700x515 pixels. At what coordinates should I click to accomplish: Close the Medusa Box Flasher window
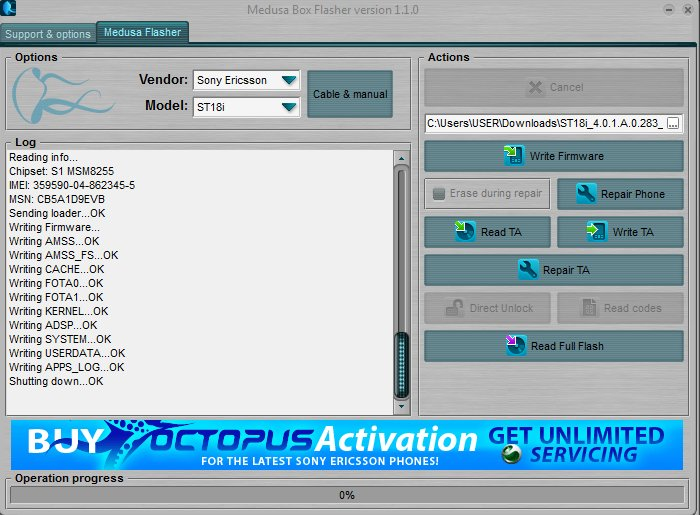pyautogui.click(x=688, y=9)
